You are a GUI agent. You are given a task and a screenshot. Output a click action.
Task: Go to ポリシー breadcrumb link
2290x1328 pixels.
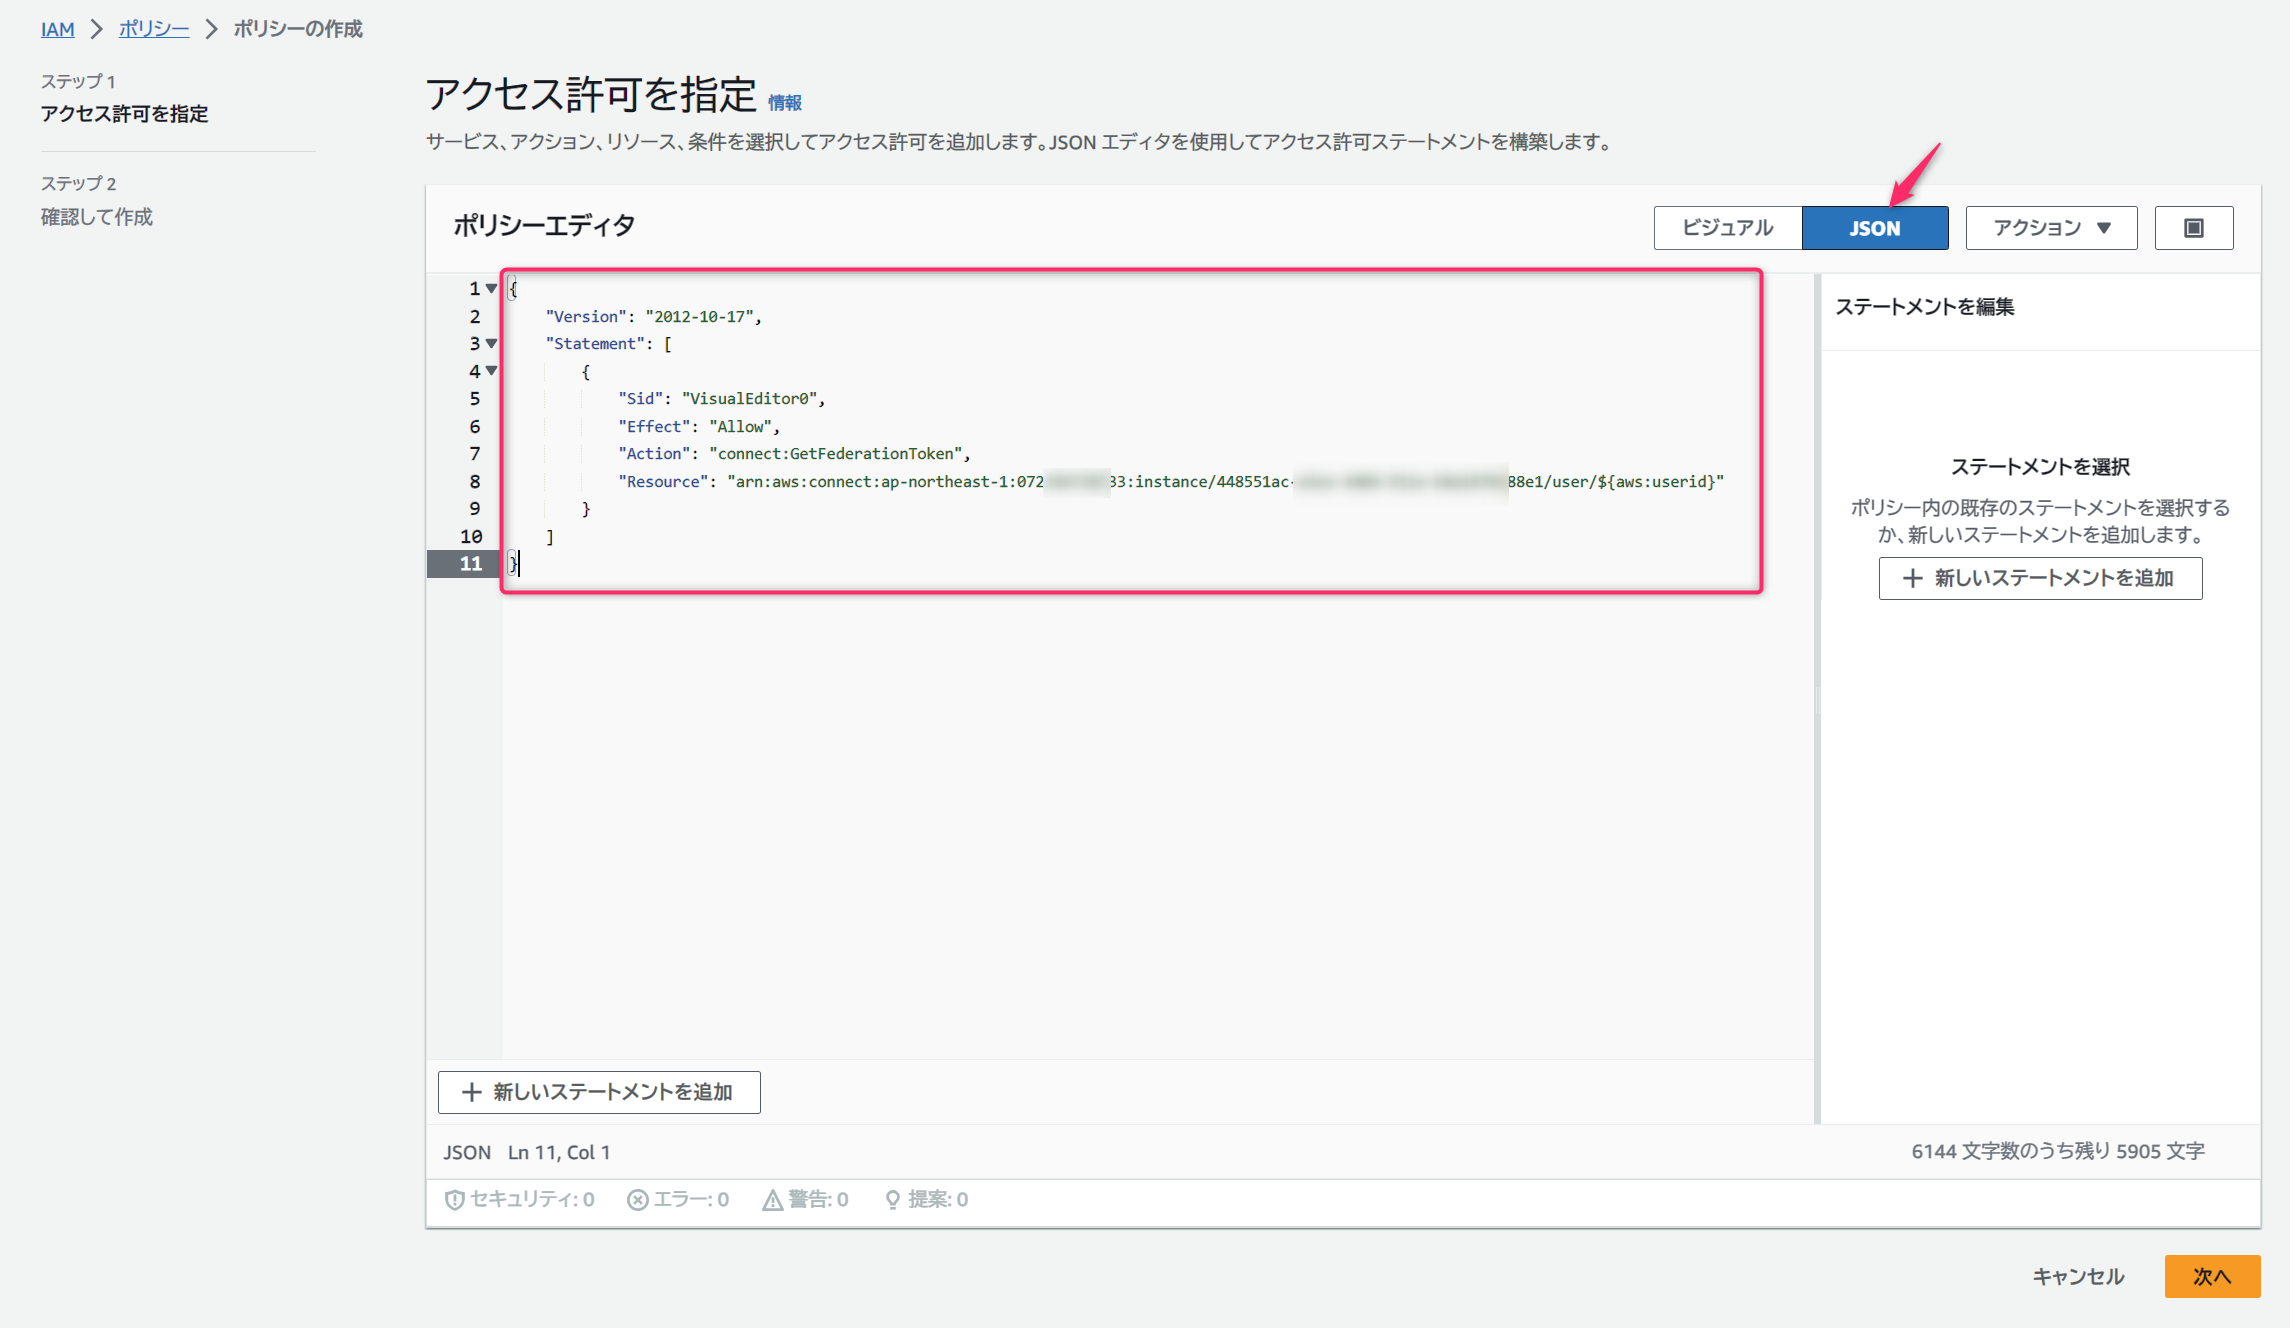[x=154, y=29]
